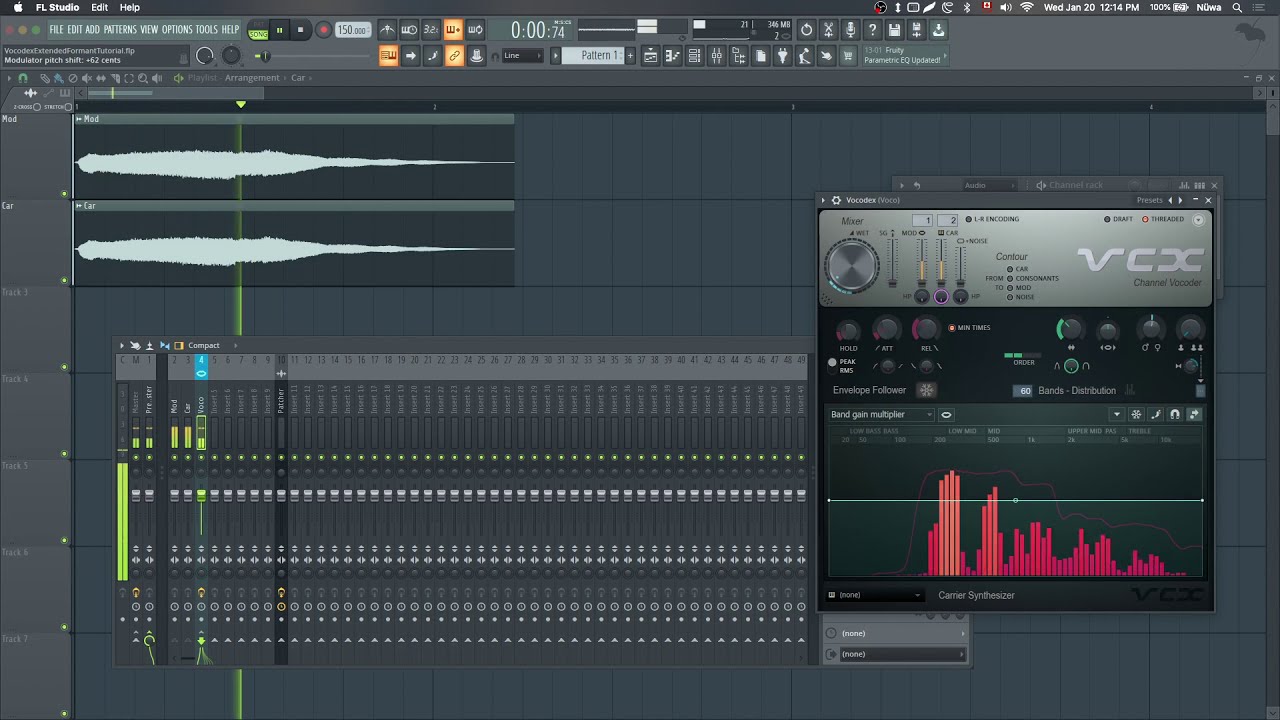Click Presets in Vocodex title bar
Viewport: 1280px width, 720px height.
pos(1149,200)
